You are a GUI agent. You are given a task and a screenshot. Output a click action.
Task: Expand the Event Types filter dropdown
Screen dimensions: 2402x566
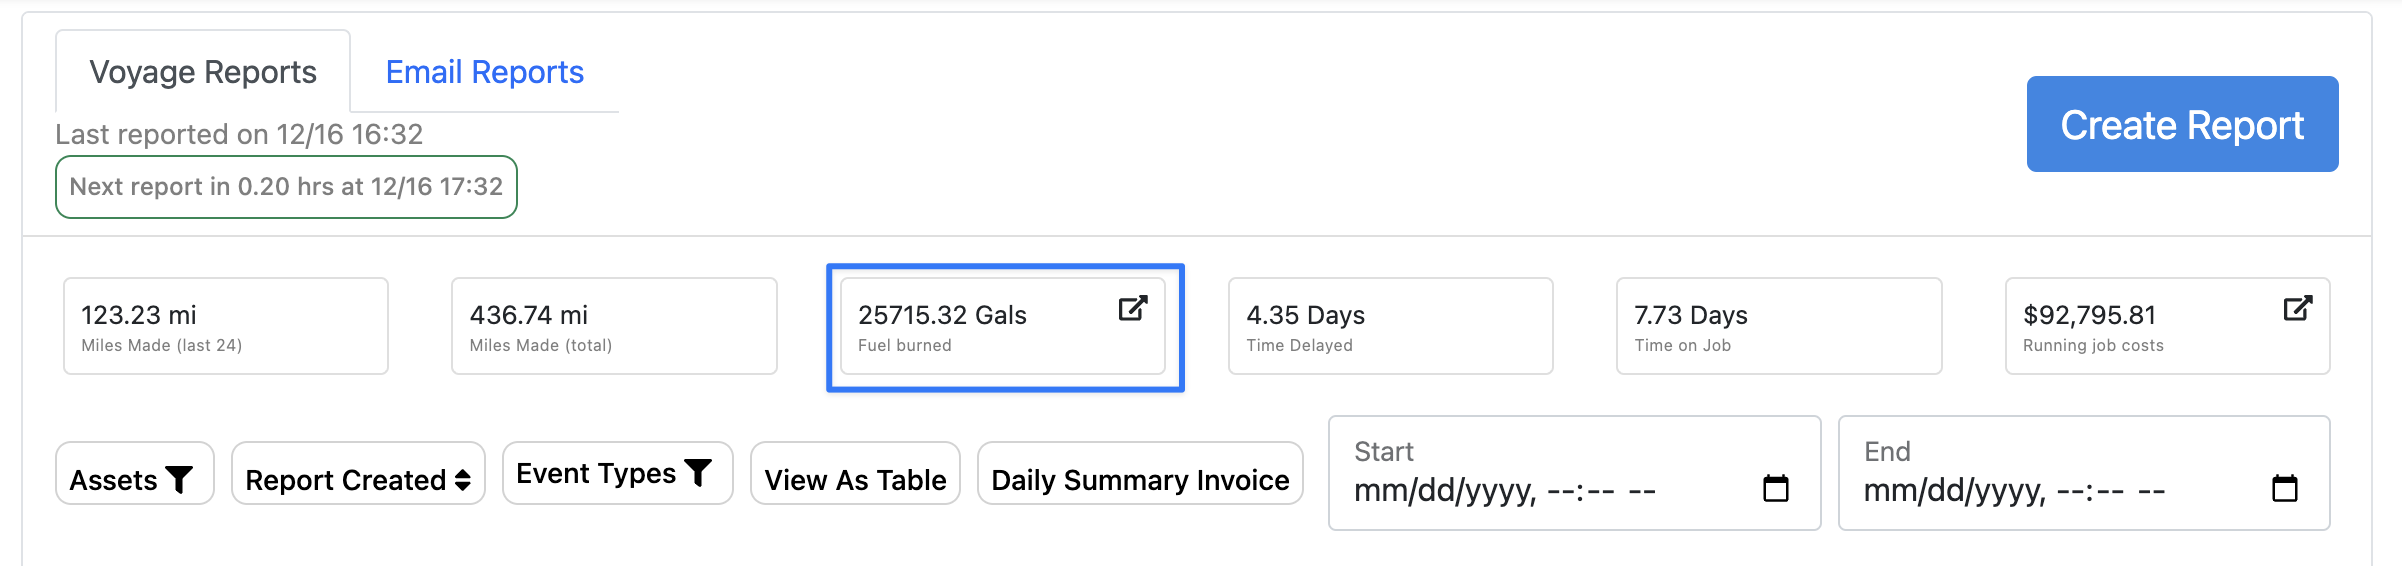[x=596, y=473]
